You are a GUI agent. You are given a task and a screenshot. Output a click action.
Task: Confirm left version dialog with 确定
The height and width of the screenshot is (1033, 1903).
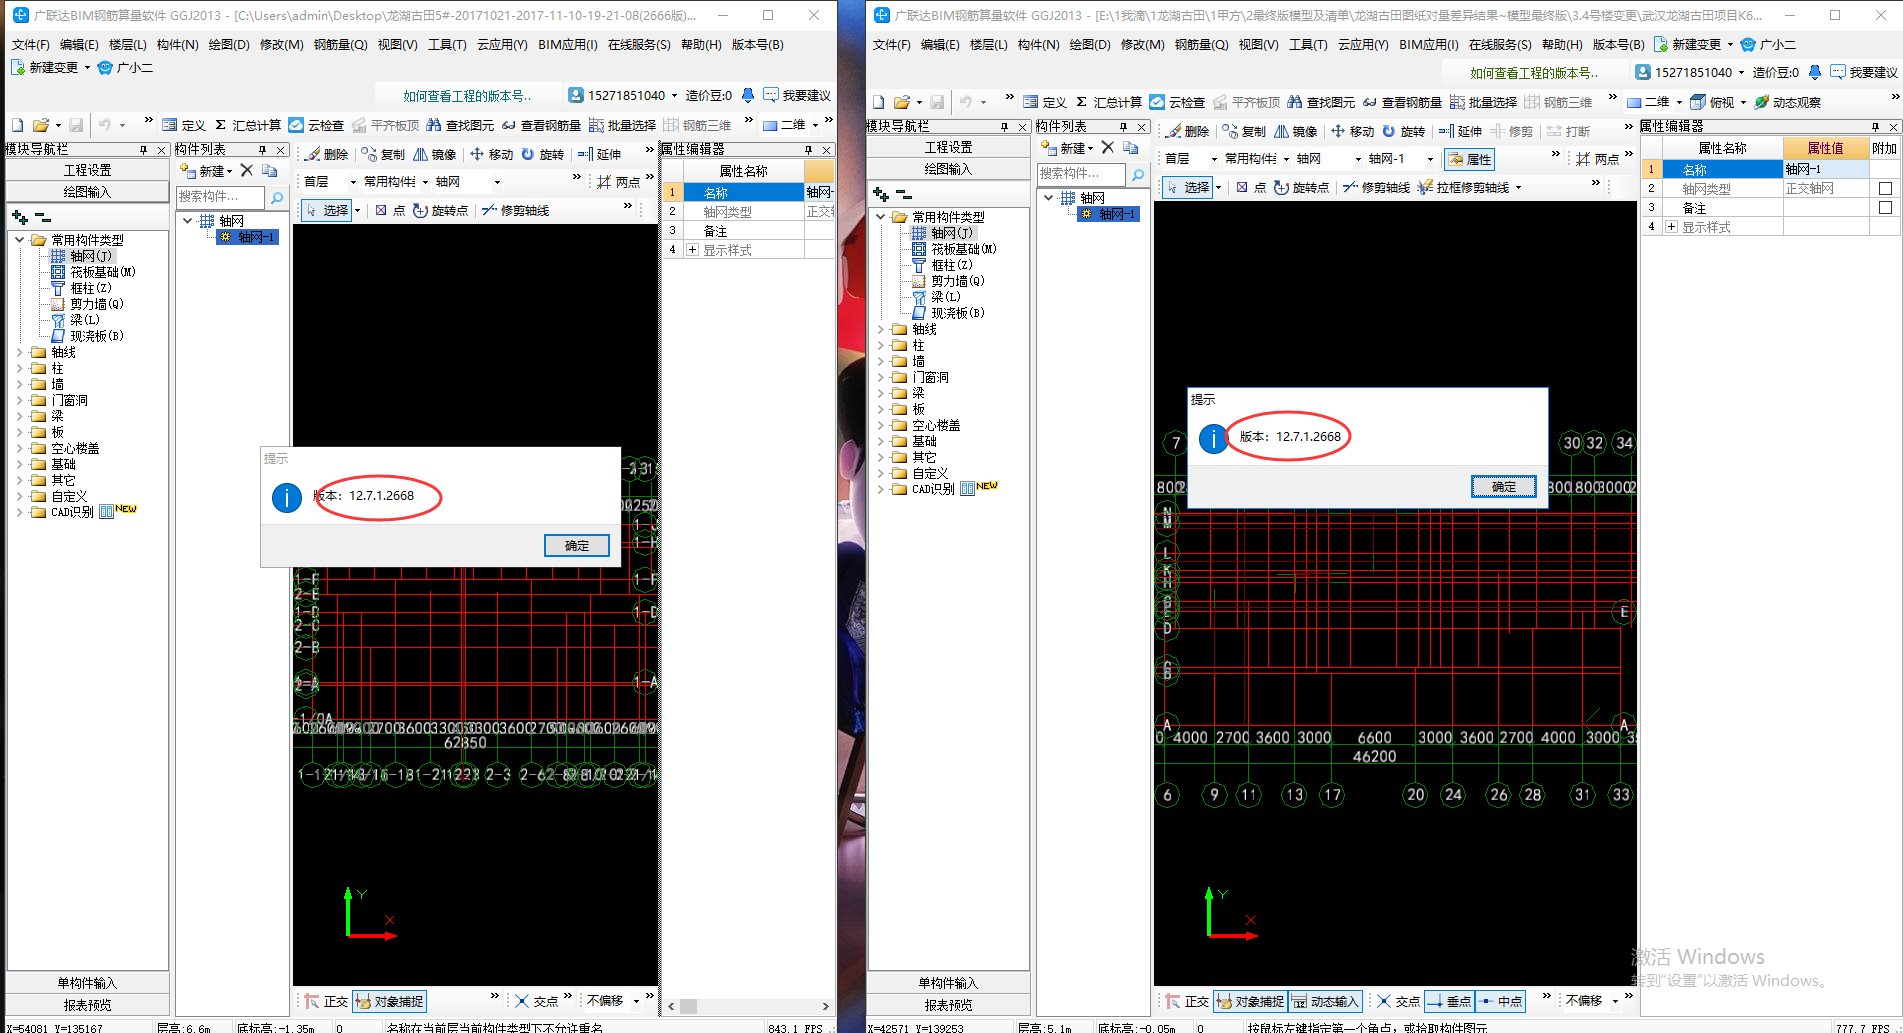pyautogui.click(x=577, y=545)
